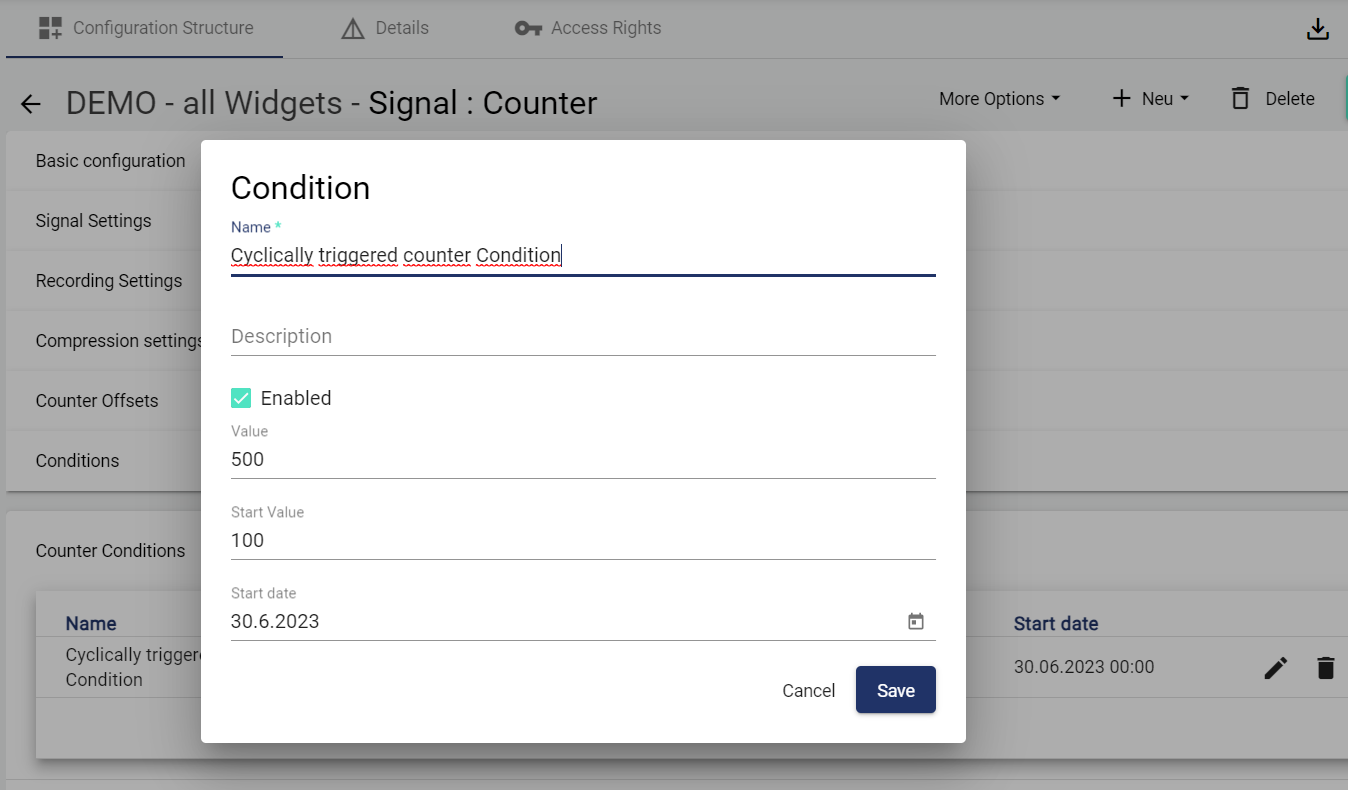The height and width of the screenshot is (790, 1348).
Task: Click the Value field showing 500
Action: (582, 460)
